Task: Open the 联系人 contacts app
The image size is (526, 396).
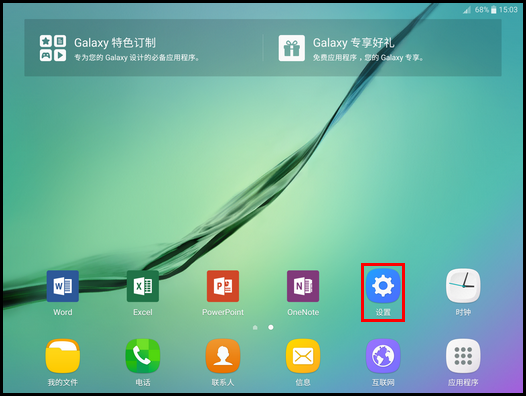Action: pos(223,356)
